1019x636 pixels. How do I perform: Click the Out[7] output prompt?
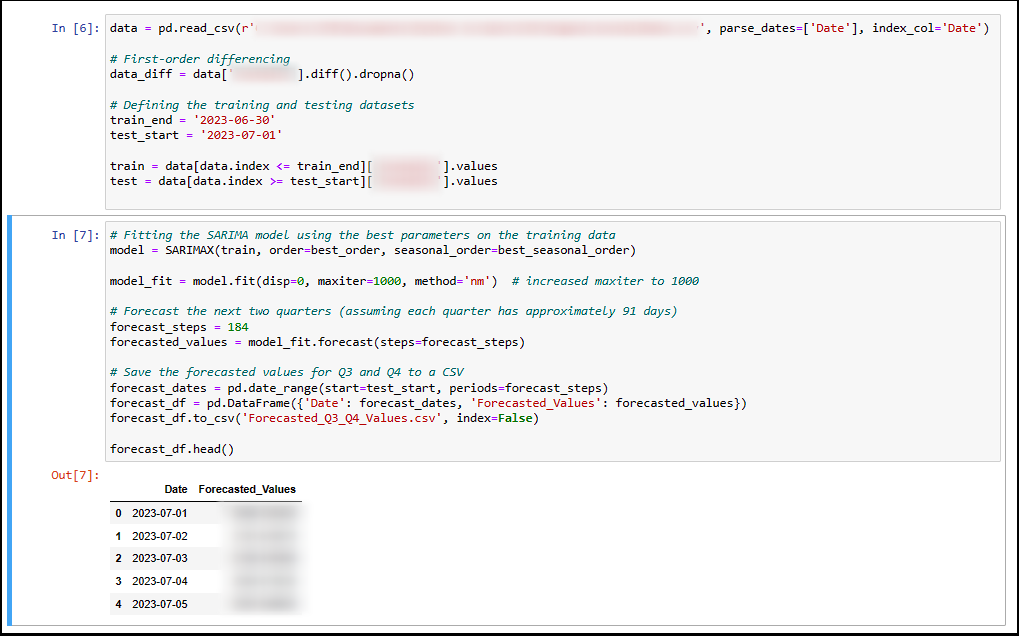click(x=75, y=475)
